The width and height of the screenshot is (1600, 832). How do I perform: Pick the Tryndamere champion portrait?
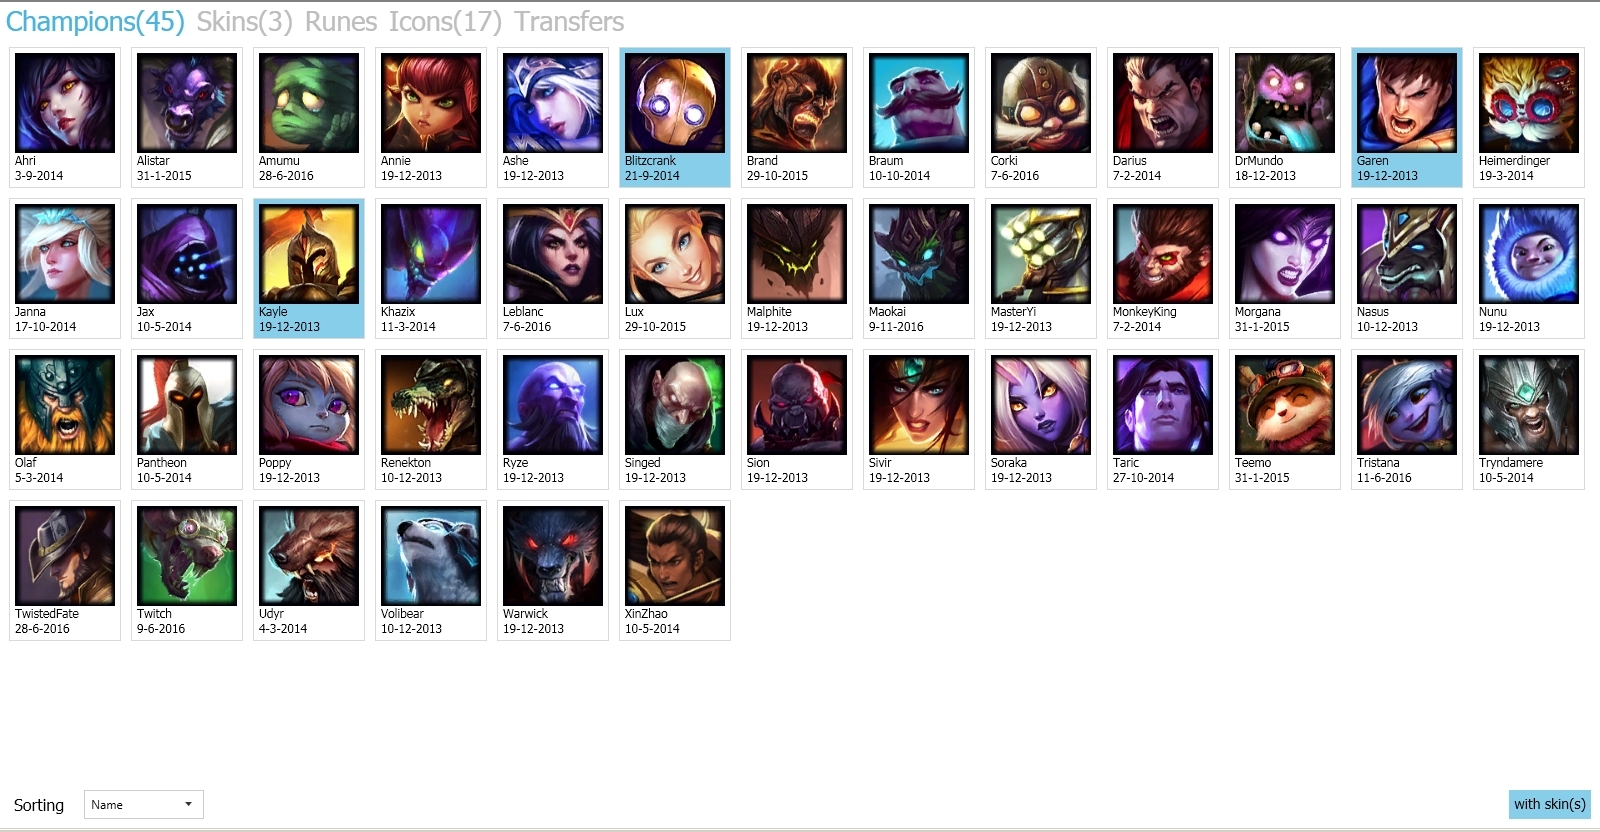point(1529,405)
